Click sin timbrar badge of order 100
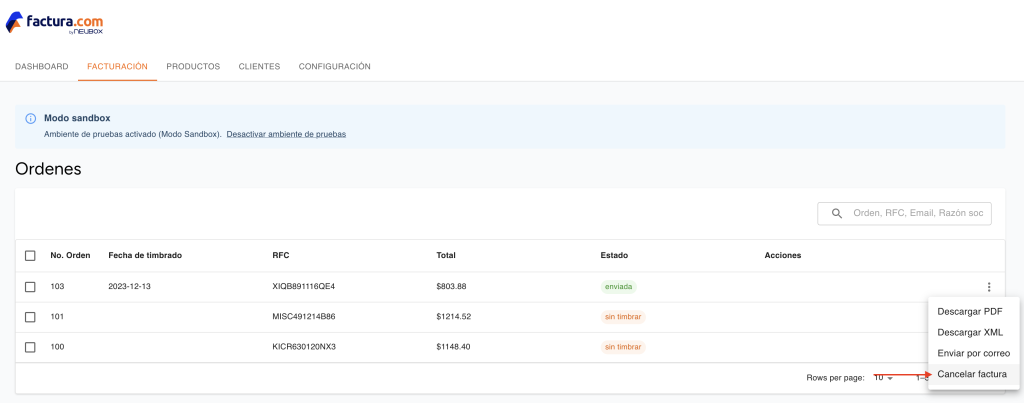The width and height of the screenshot is (1024, 403). 623,347
